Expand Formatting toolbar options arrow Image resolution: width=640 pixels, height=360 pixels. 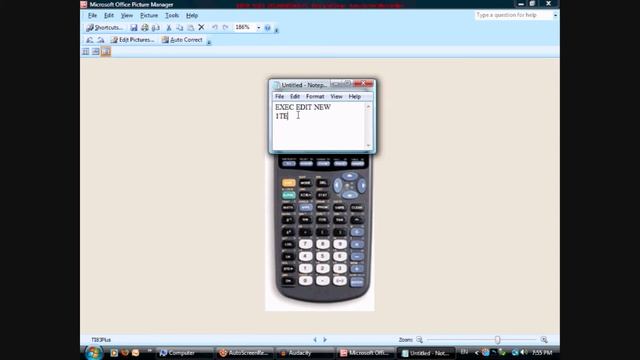[209, 41]
